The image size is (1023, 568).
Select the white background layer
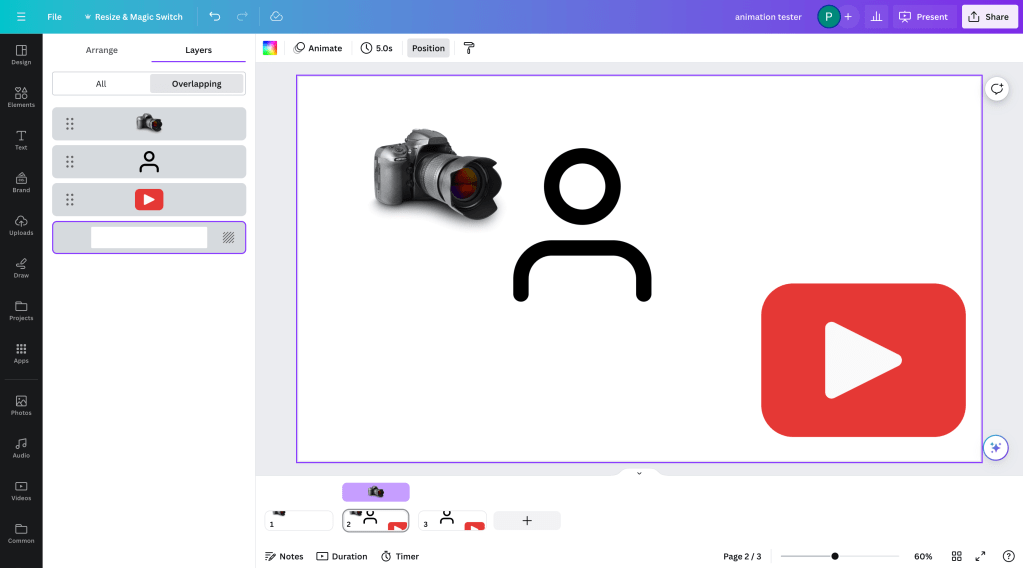coord(149,237)
